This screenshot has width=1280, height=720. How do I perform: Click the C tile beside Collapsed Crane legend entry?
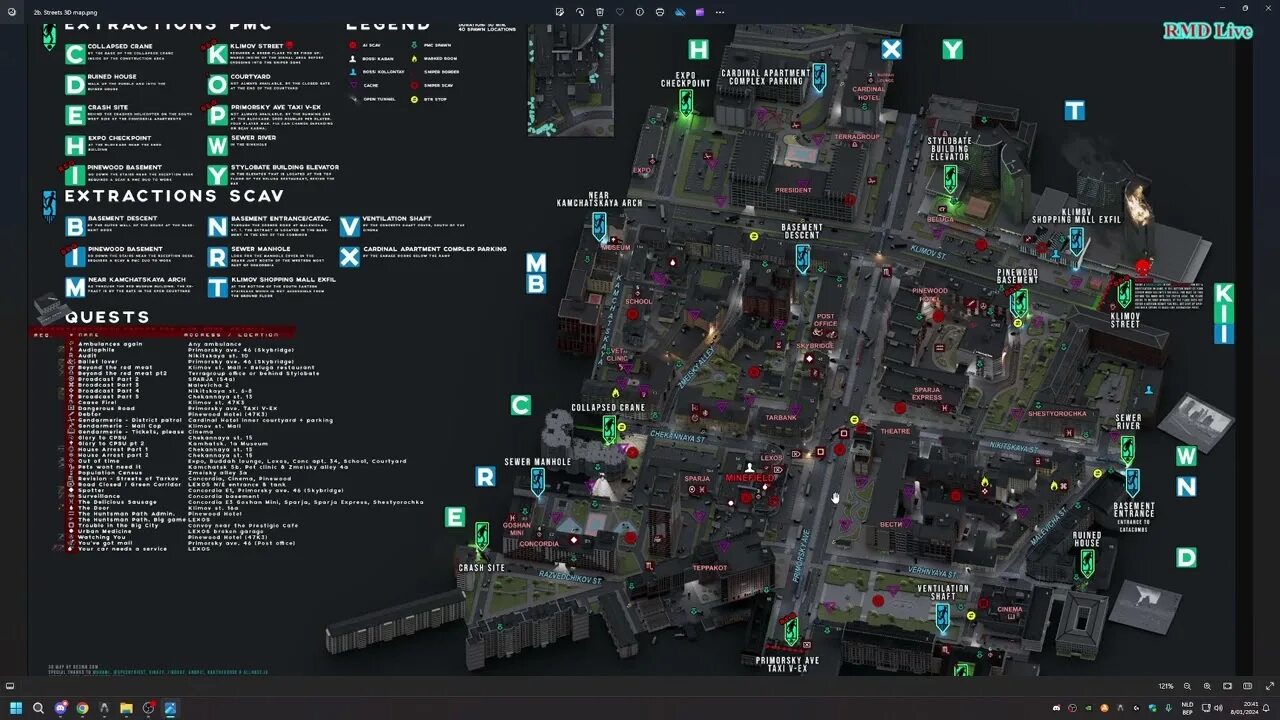point(75,54)
